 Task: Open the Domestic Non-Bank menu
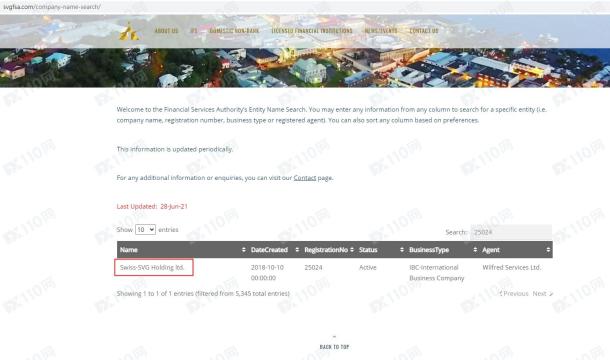pyautogui.click(x=234, y=31)
